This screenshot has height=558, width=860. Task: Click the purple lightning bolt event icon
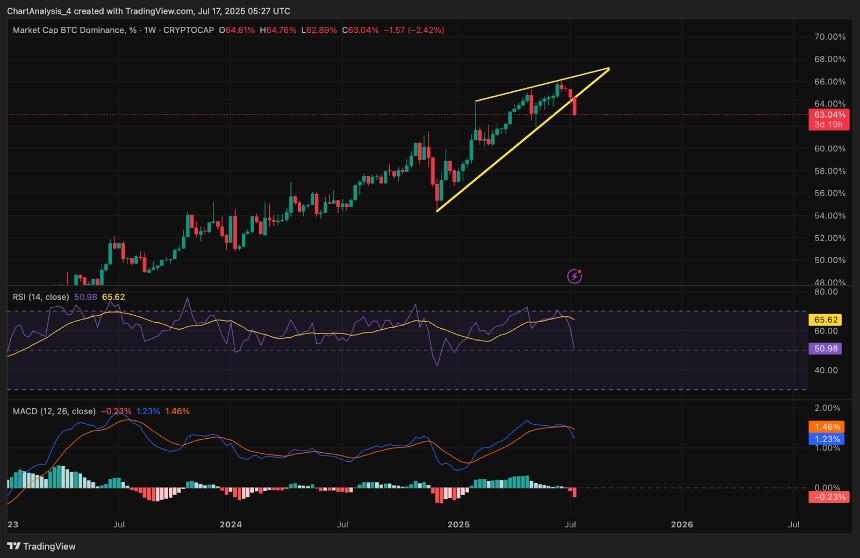(575, 274)
